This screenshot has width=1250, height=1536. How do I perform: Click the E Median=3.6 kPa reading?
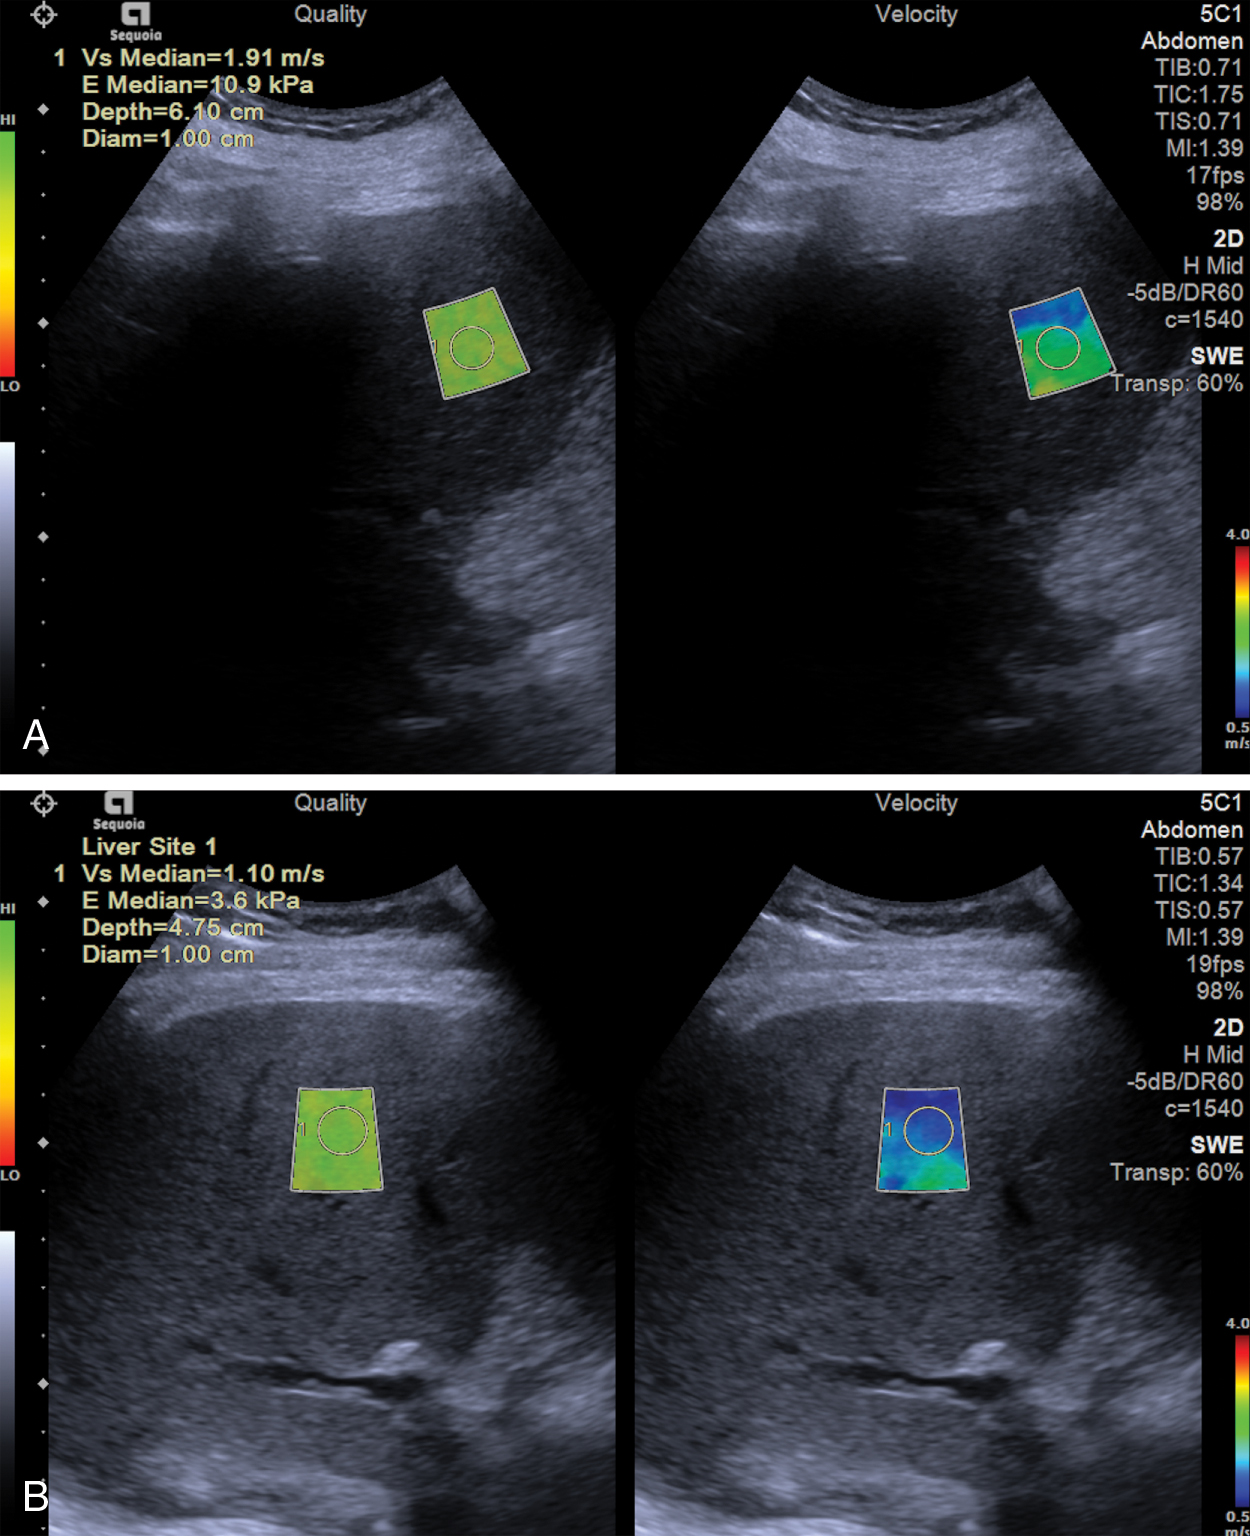click(x=191, y=901)
